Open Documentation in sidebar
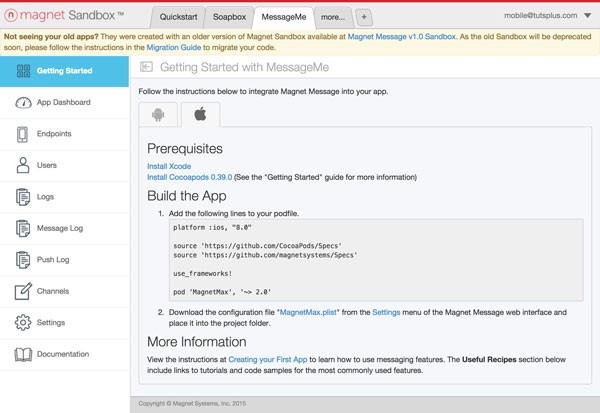 click(x=64, y=354)
